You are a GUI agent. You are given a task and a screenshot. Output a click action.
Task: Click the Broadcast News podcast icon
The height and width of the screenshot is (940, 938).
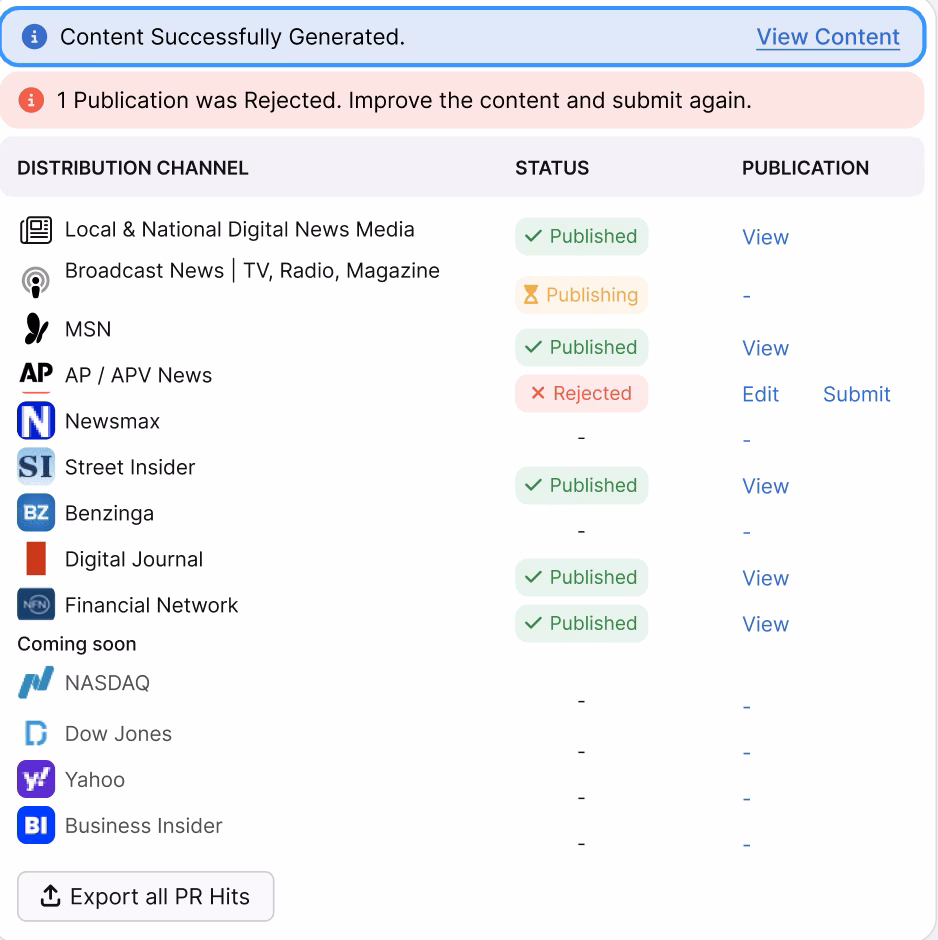36,283
